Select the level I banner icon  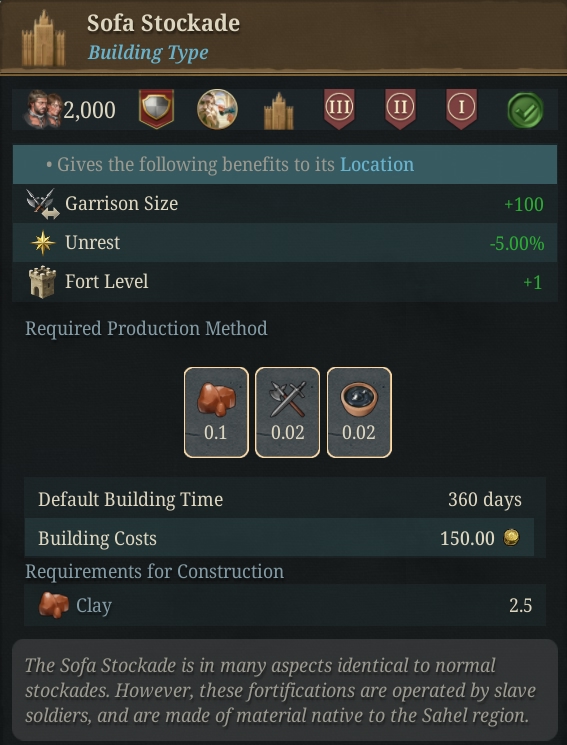pyautogui.click(x=461, y=109)
